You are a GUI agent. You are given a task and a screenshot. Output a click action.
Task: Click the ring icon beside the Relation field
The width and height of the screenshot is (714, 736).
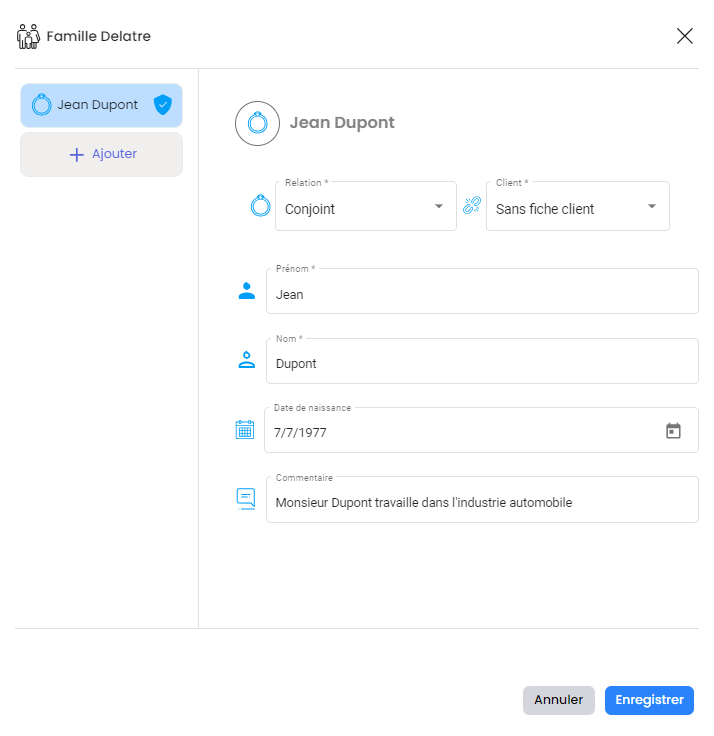click(x=261, y=206)
